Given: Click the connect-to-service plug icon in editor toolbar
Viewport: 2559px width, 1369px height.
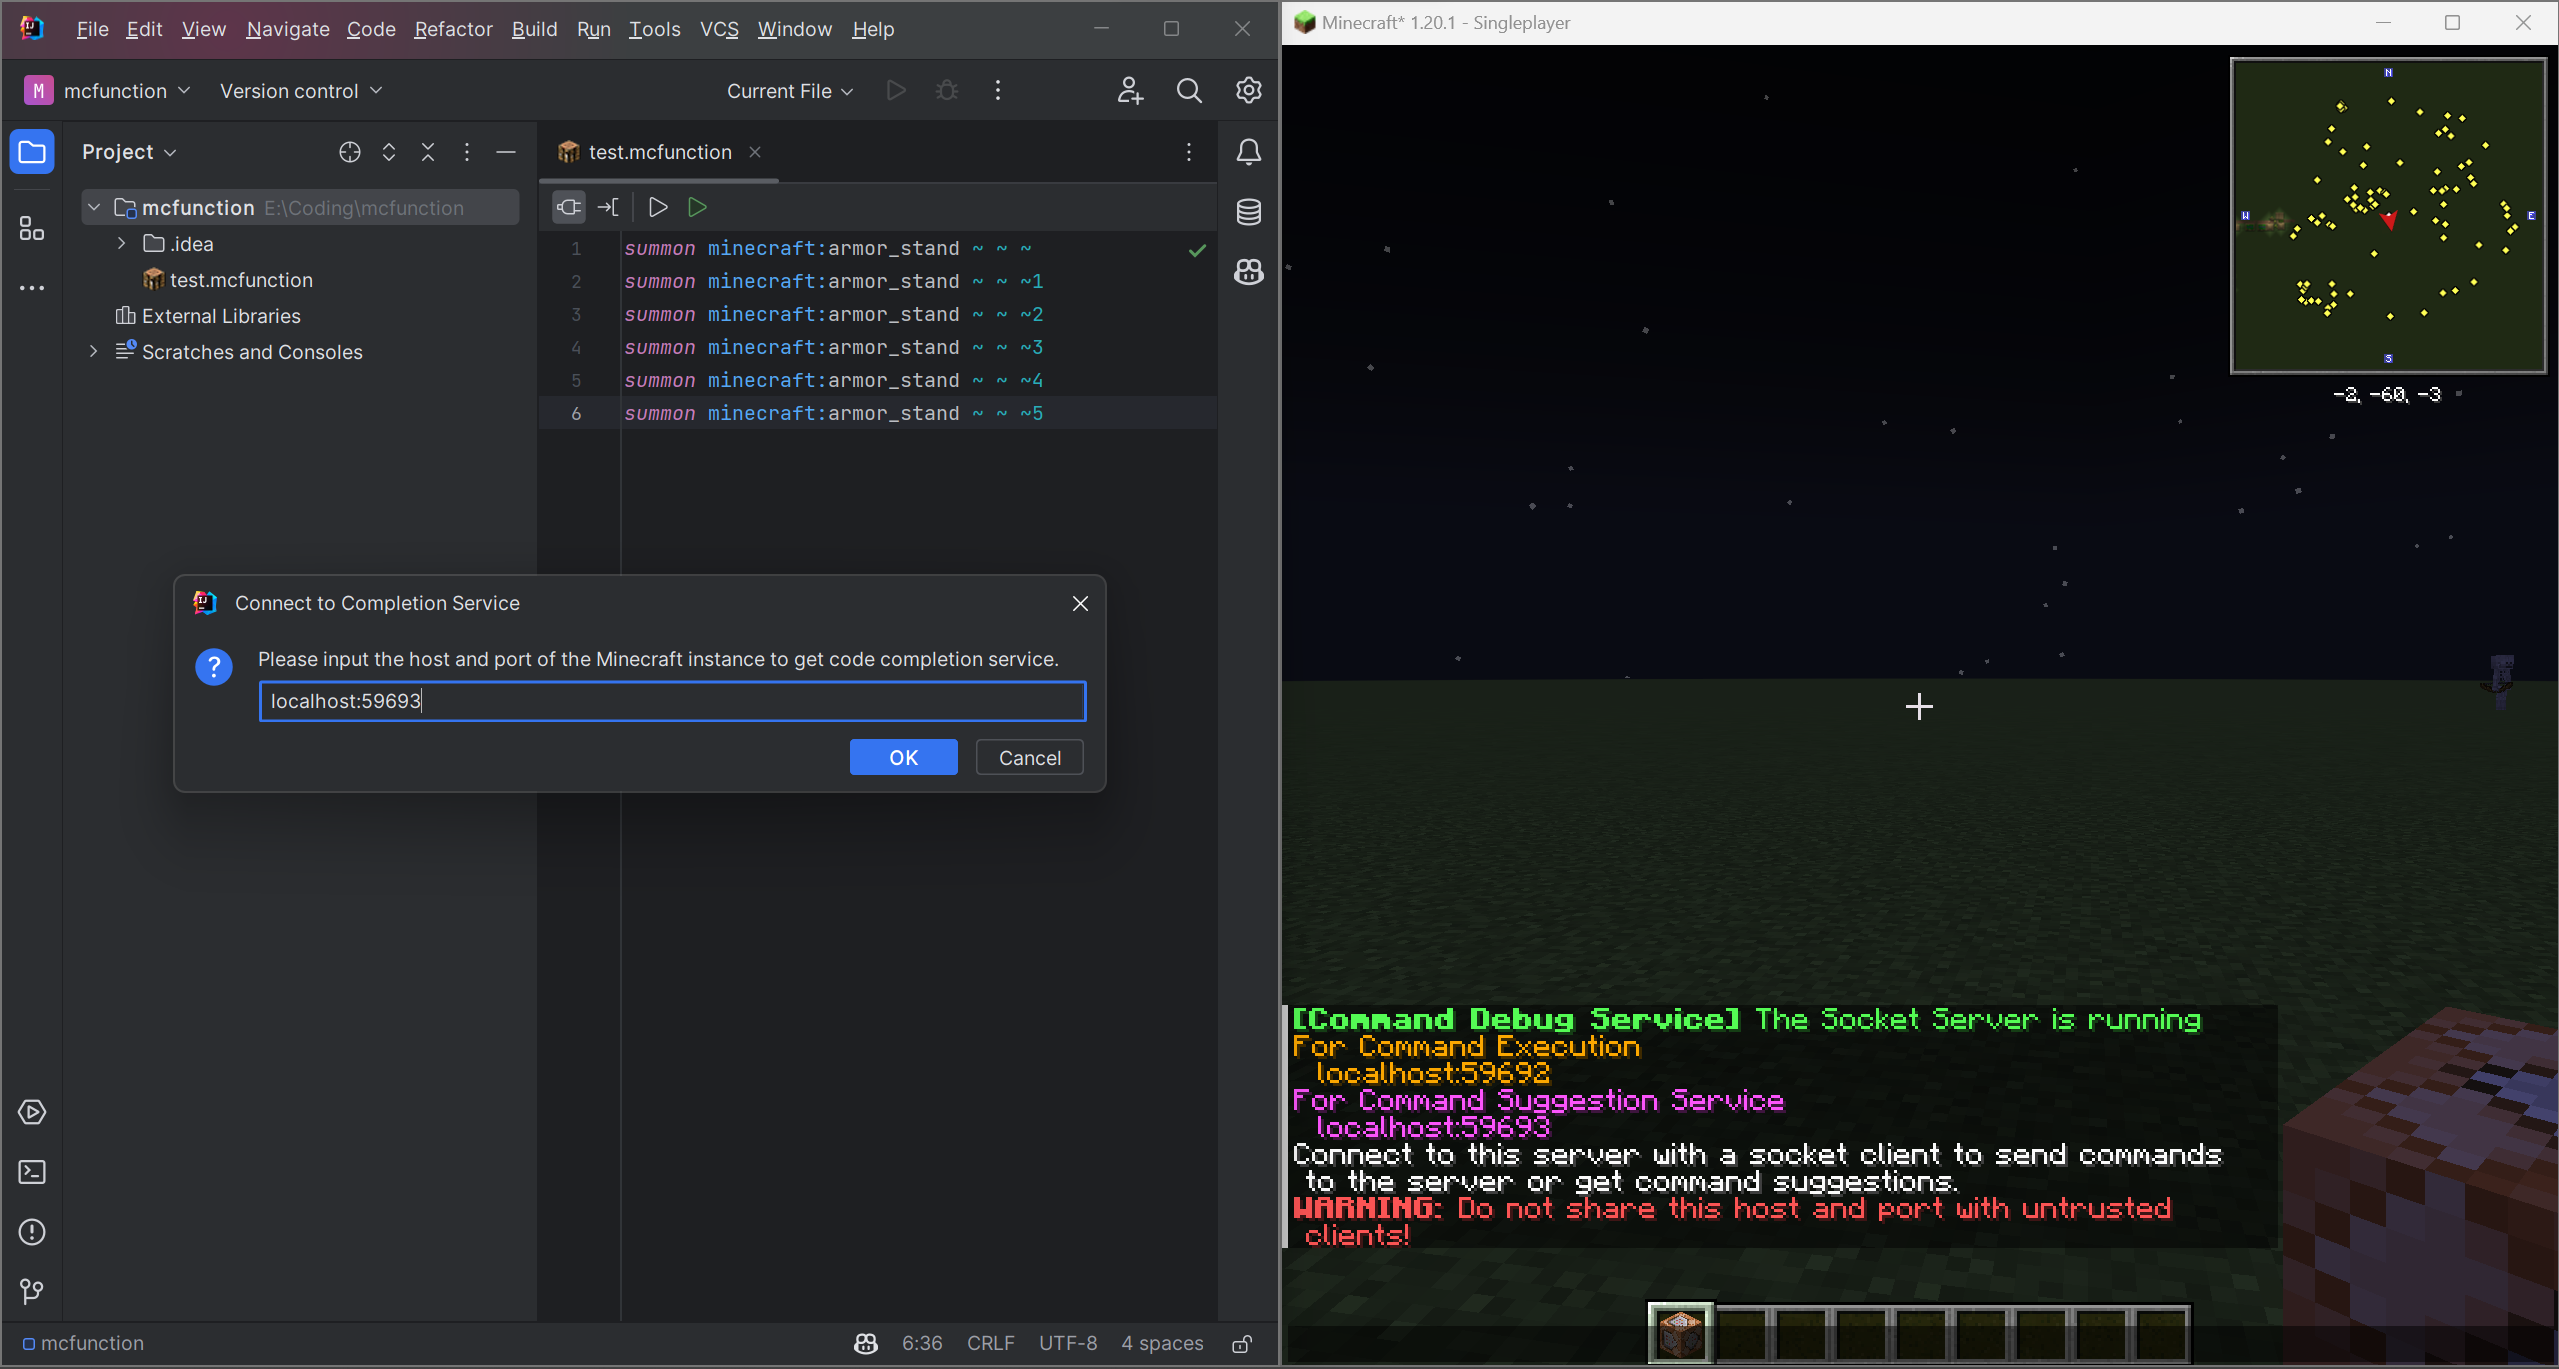Looking at the screenshot, I should point(569,207).
